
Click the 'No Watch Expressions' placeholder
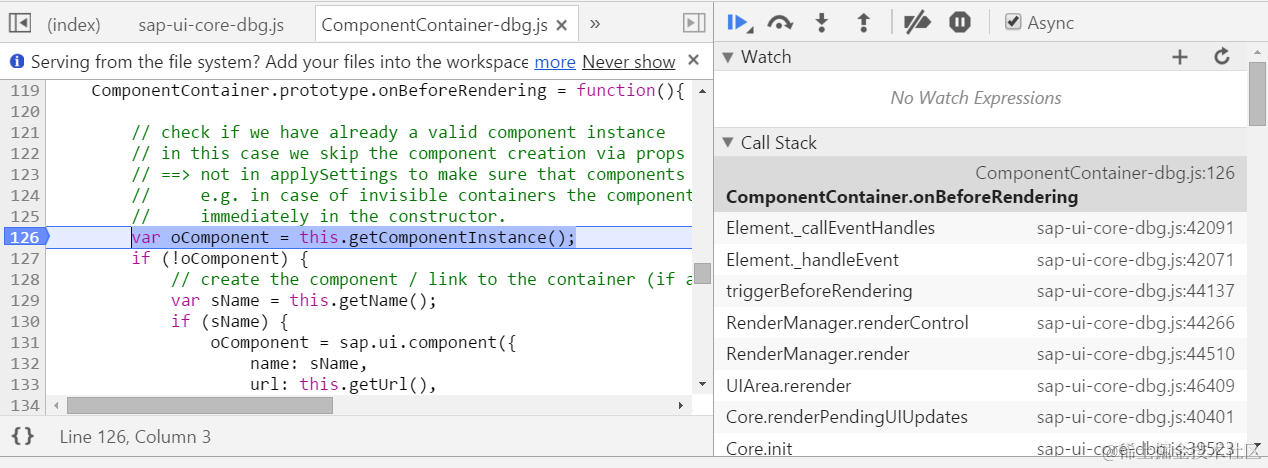click(976, 98)
